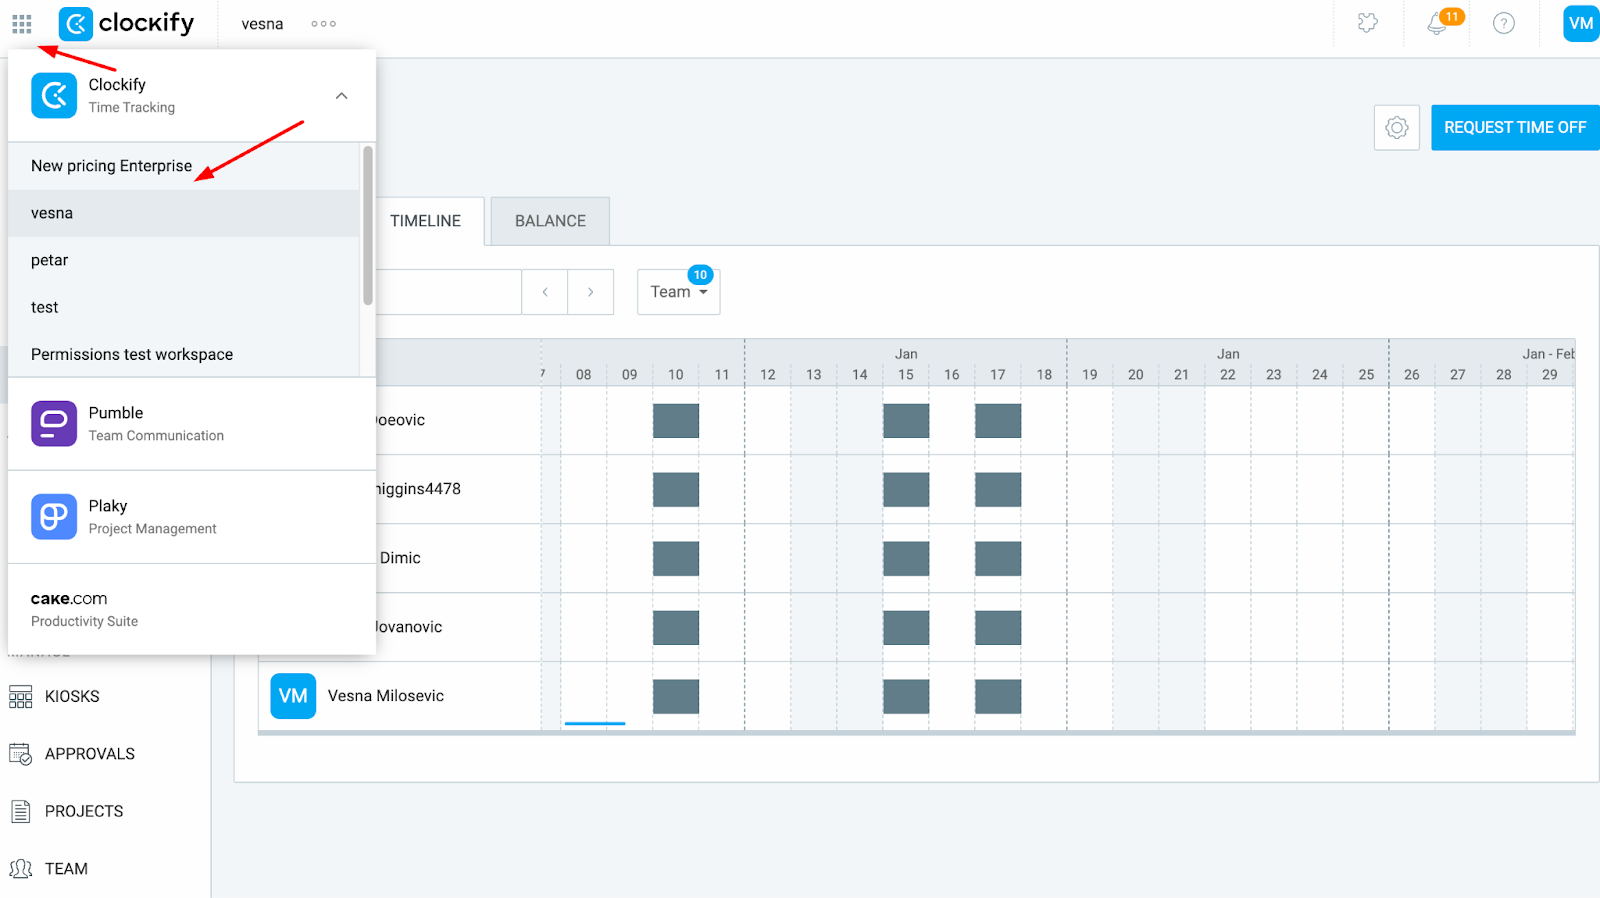The height and width of the screenshot is (898, 1600).
Task: Open Pumble Team Communication
Action: point(192,424)
